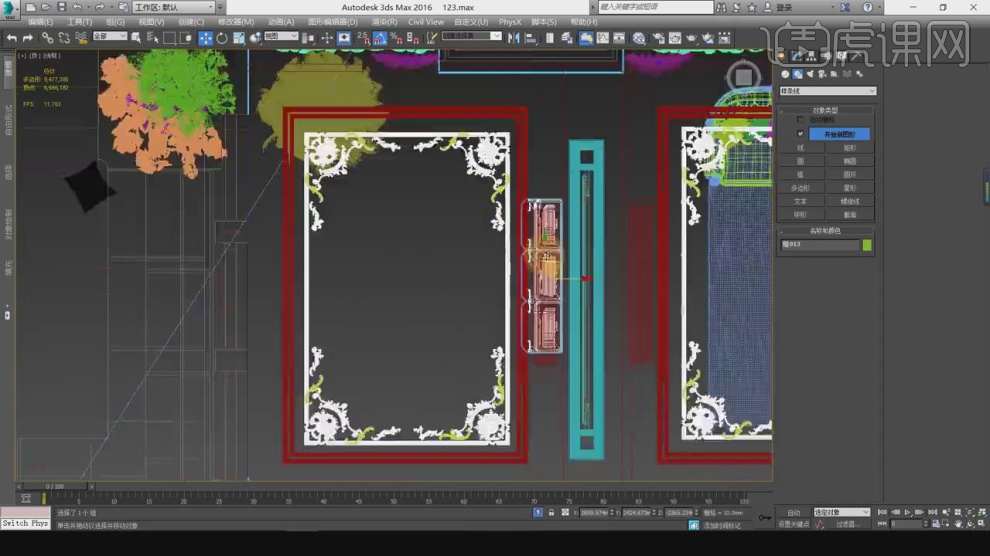Open the Civil View menu
Image resolution: width=990 pixels, height=556 pixels.
pyautogui.click(x=426, y=21)
